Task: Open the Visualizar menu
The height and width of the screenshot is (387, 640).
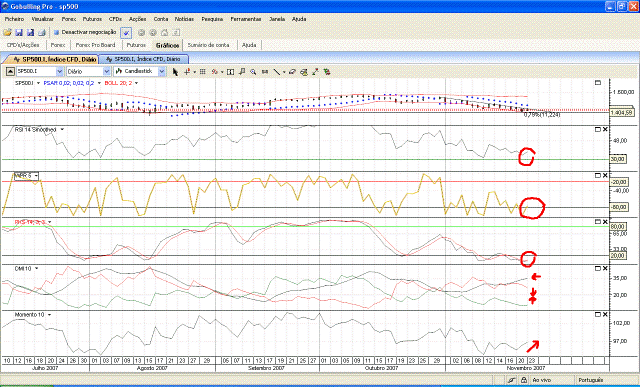Action: click(42, 19)
